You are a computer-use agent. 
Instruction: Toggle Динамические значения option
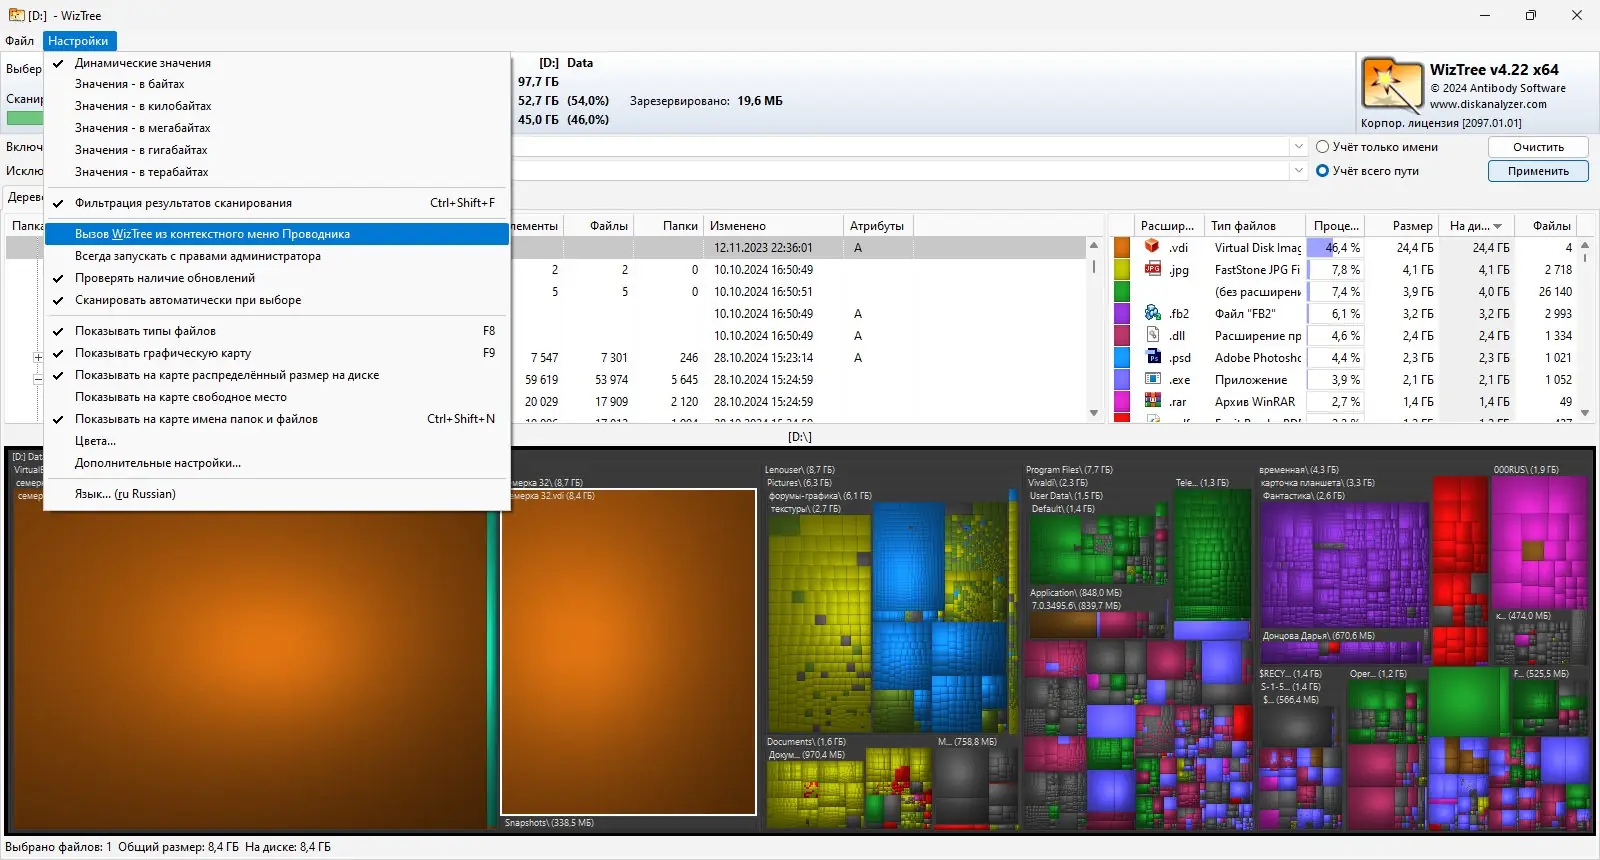pos(277,63)
